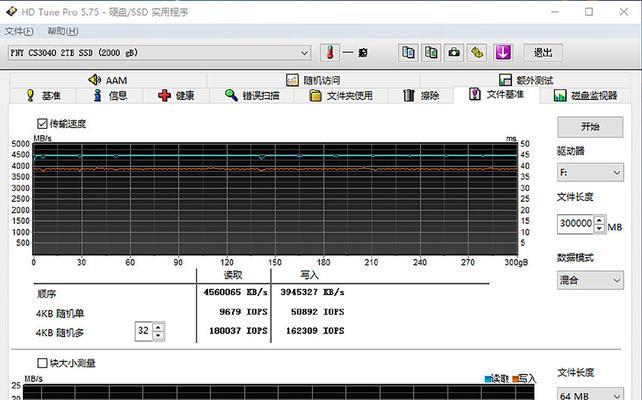This screenshot has height=400, width=642.
Task: Click the blue 读取 legend swatch
Action: click(x=488, y=379)
